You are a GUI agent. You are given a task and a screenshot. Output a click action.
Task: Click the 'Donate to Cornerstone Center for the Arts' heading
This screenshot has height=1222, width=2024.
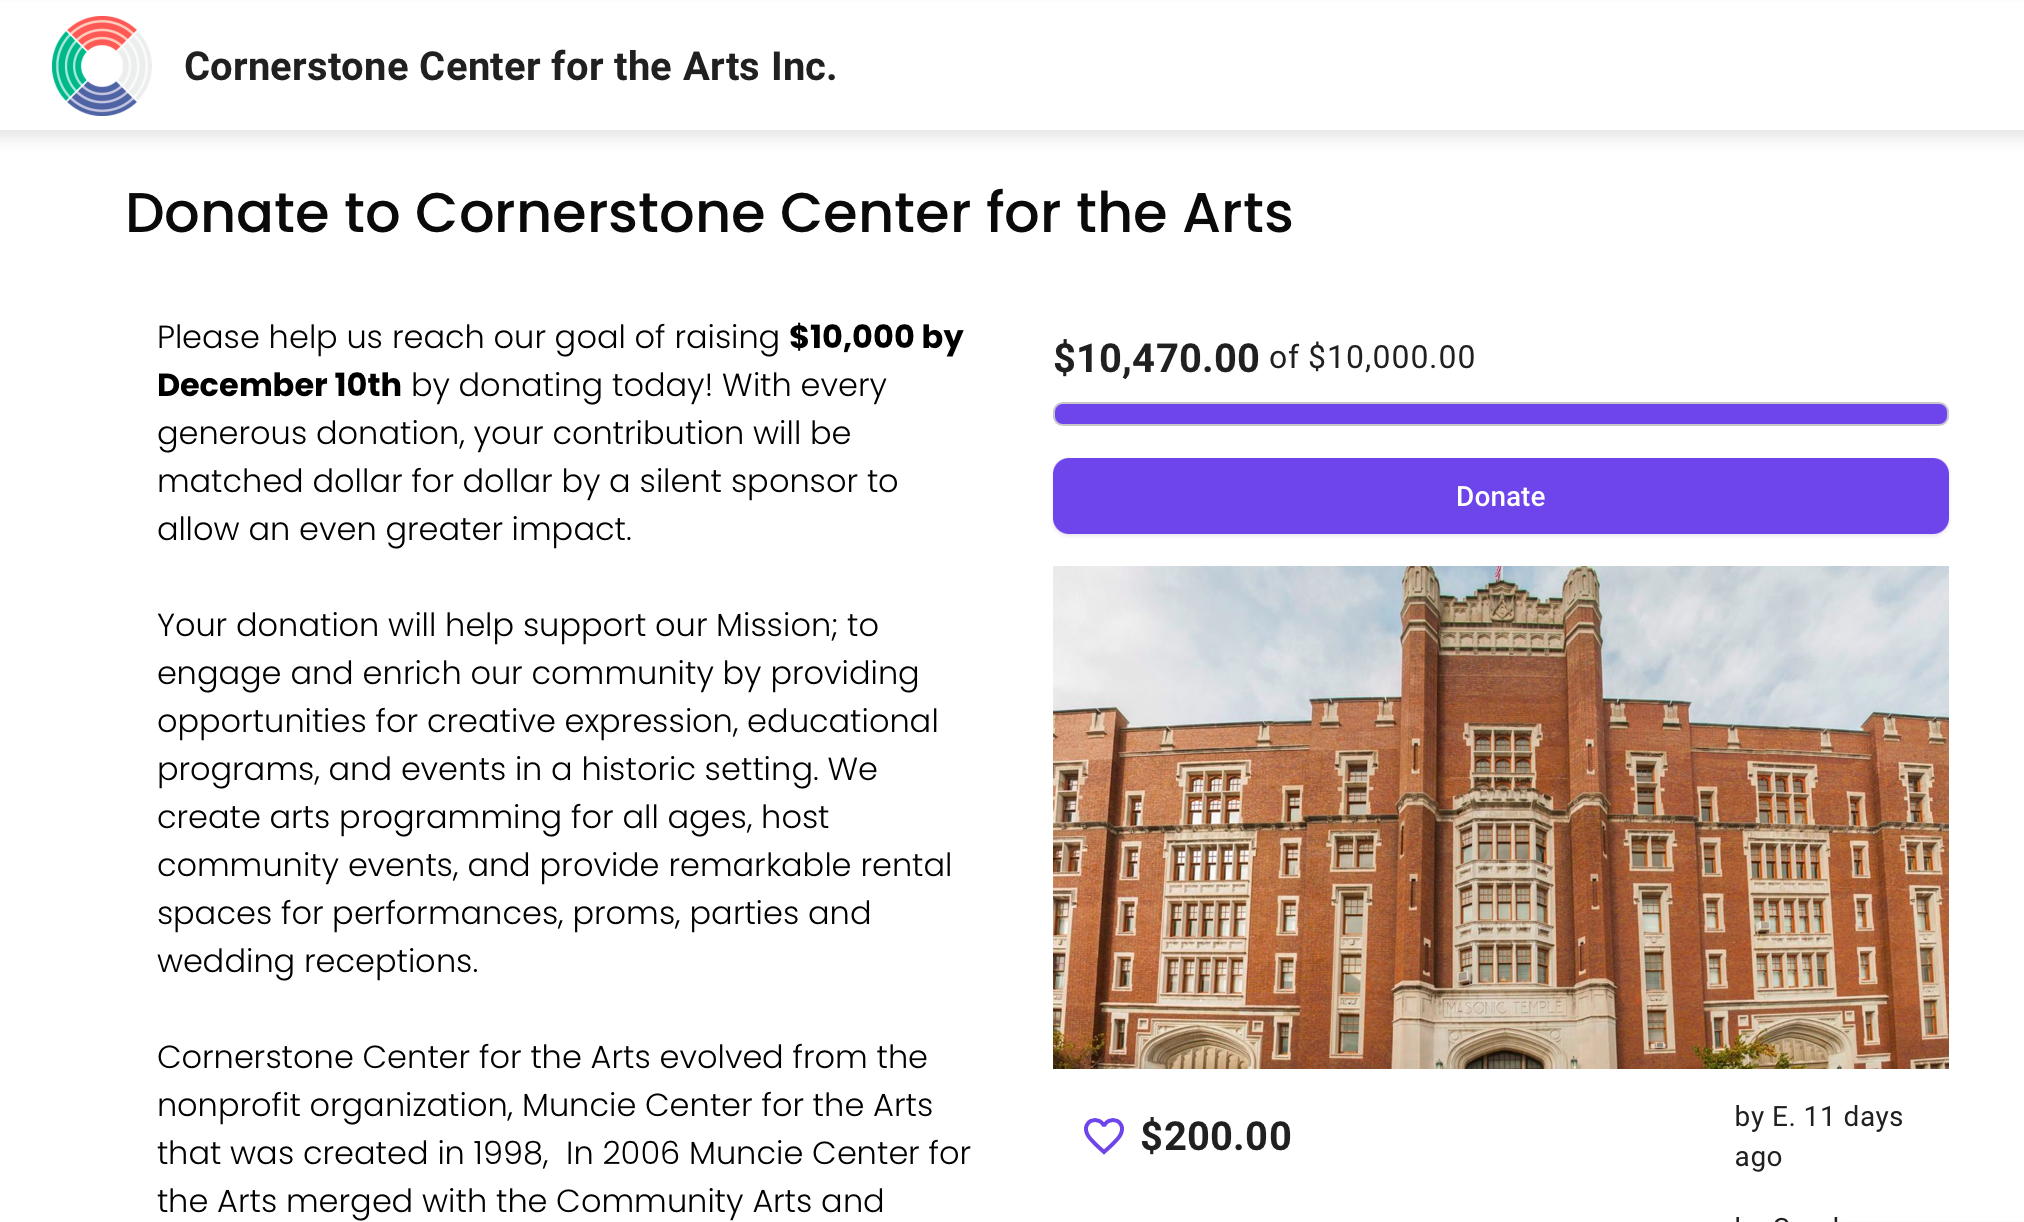(x=709, y=213)
